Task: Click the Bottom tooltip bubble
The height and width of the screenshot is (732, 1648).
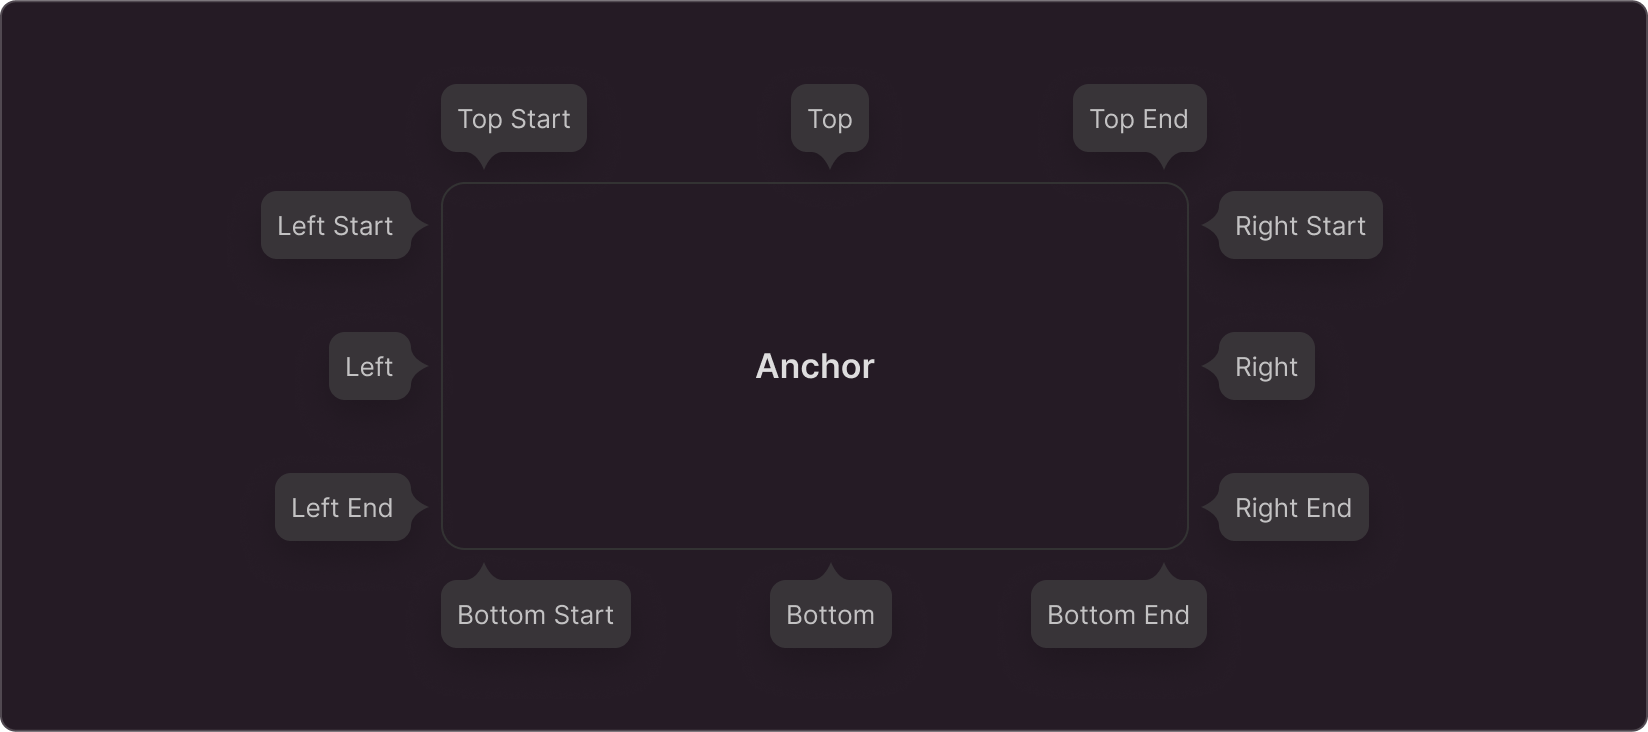Action: [x=830, y=615]
